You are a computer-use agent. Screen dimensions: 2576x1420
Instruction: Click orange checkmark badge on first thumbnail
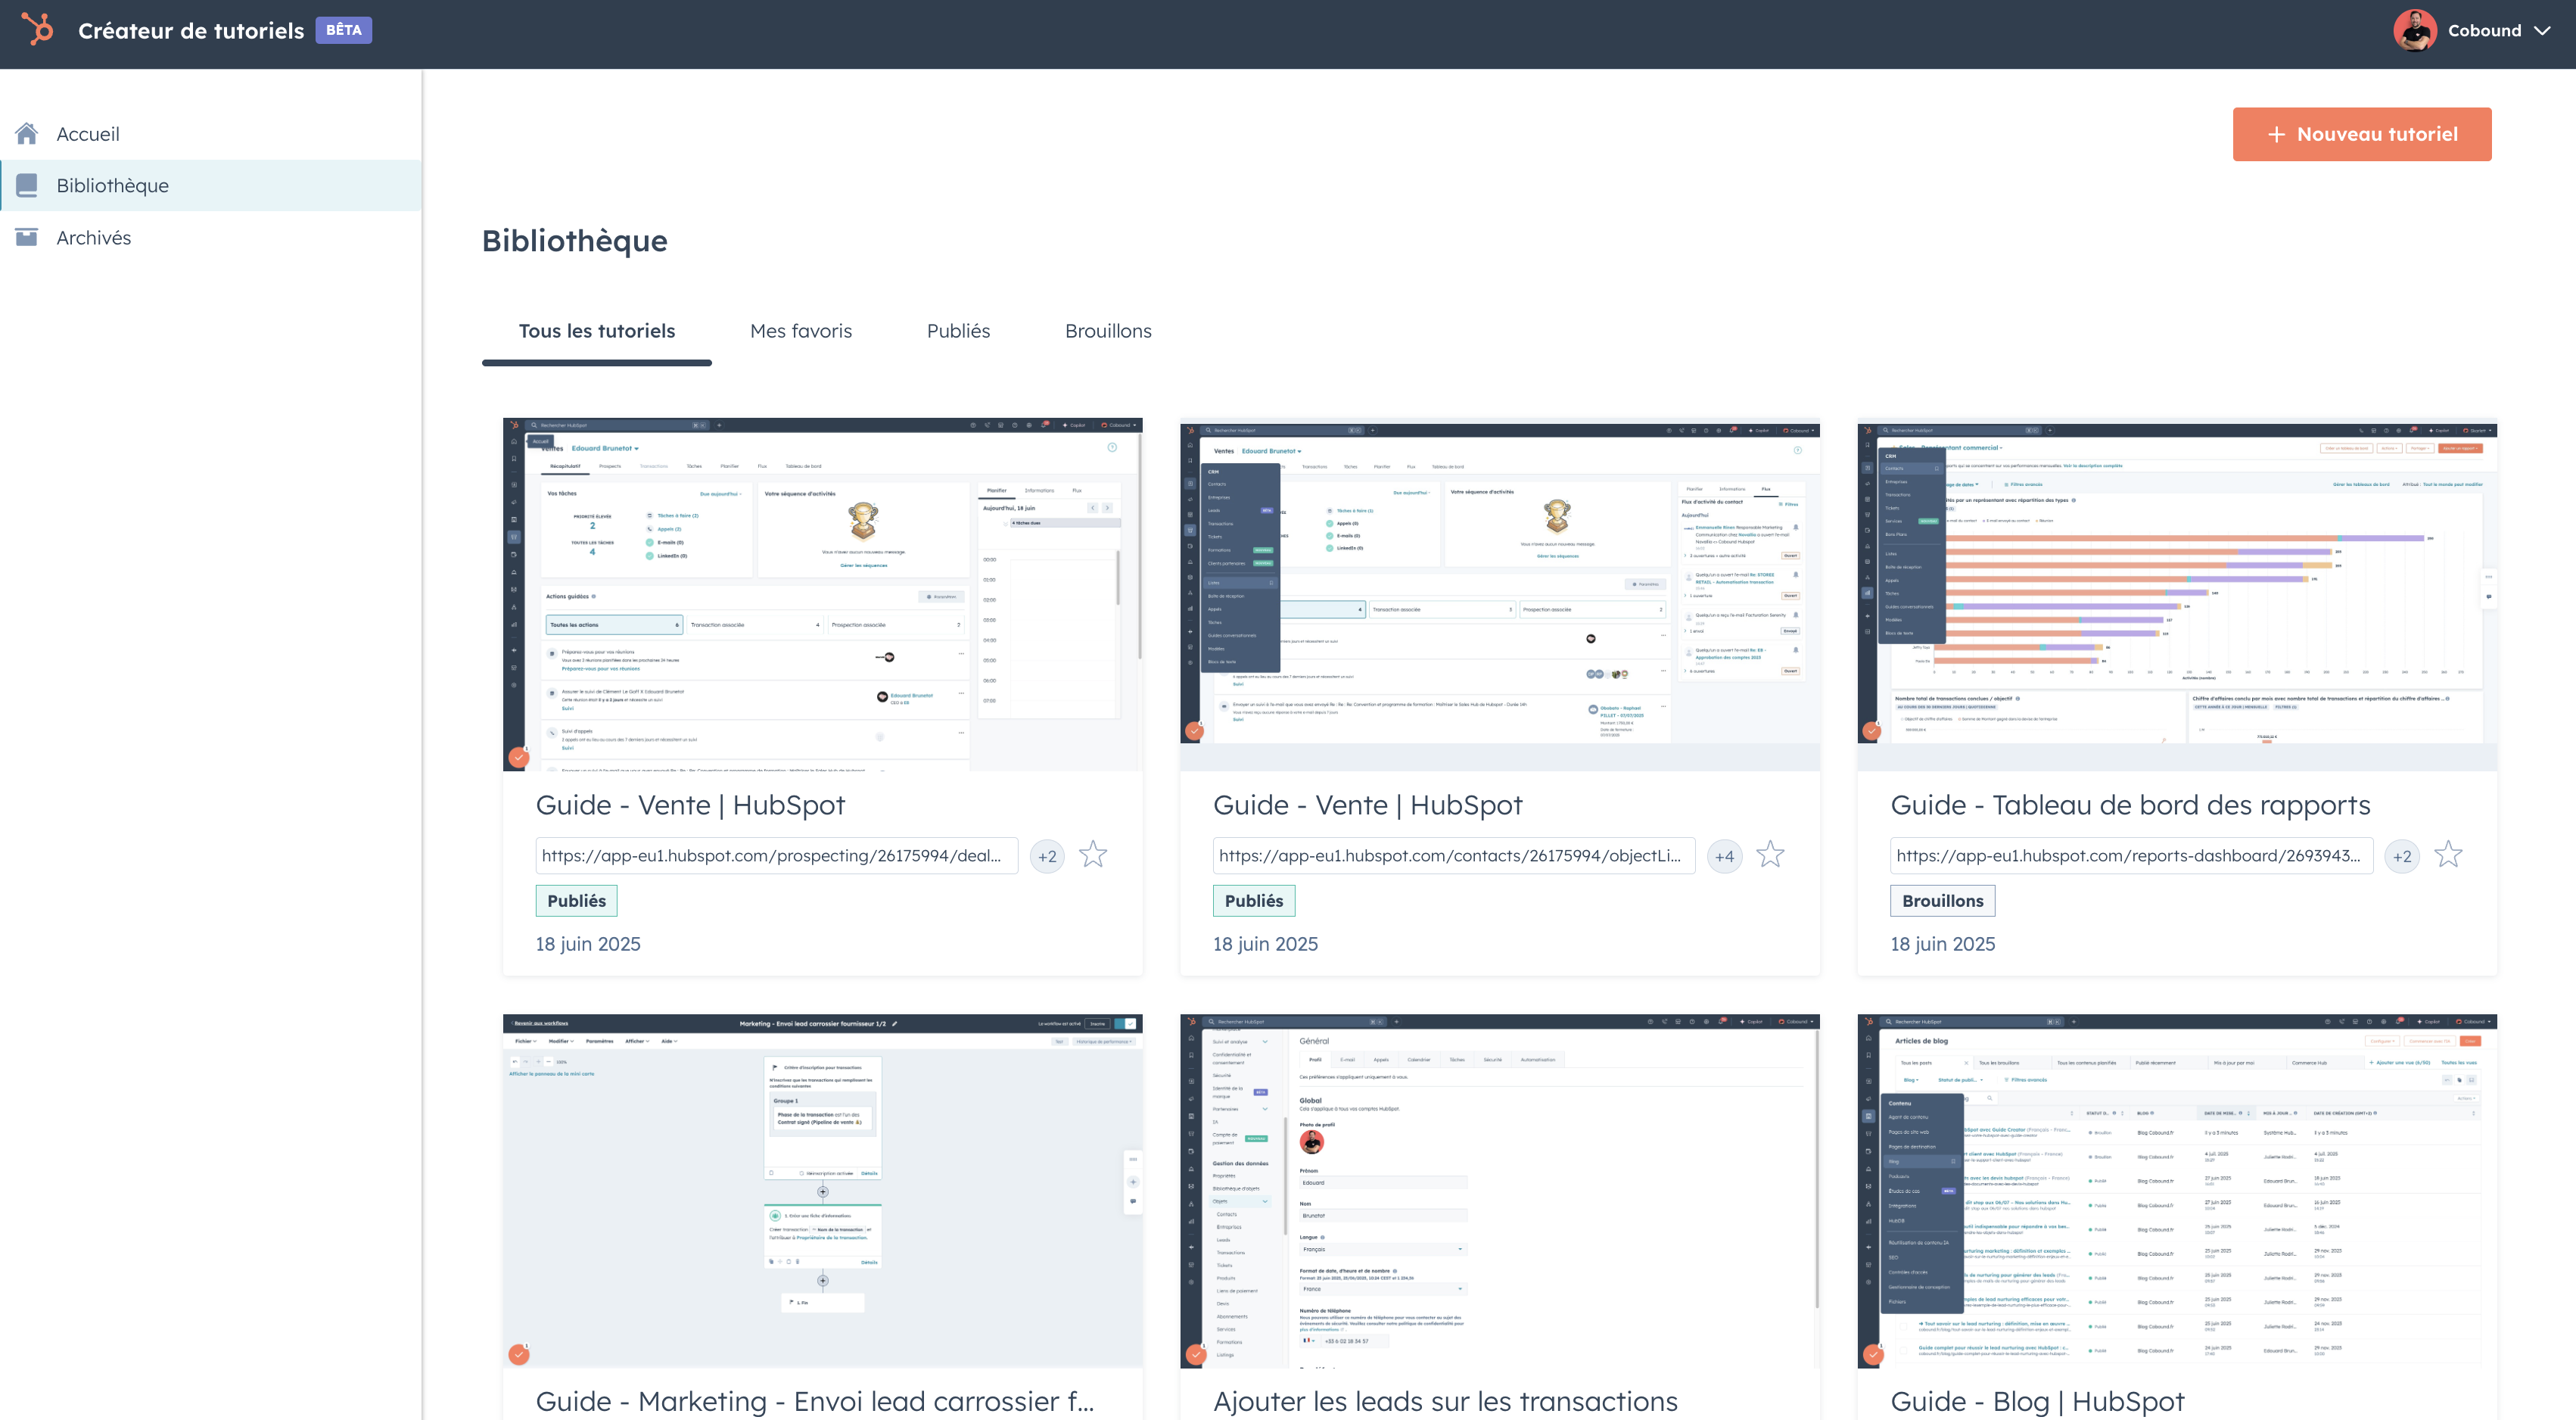(518, 757)
